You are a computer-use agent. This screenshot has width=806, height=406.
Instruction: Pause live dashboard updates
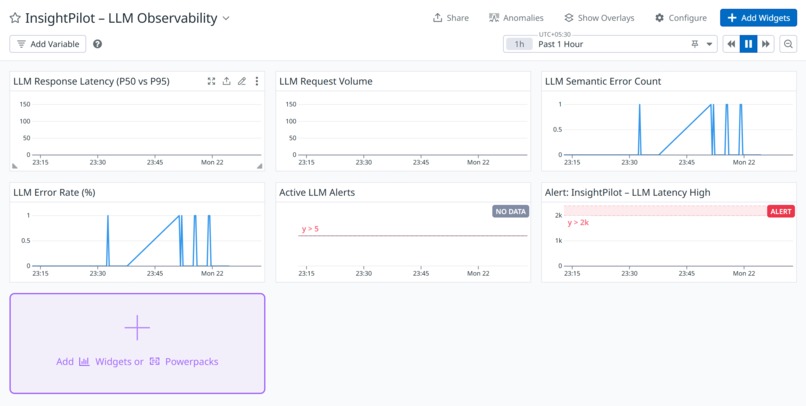coord(748,44)
